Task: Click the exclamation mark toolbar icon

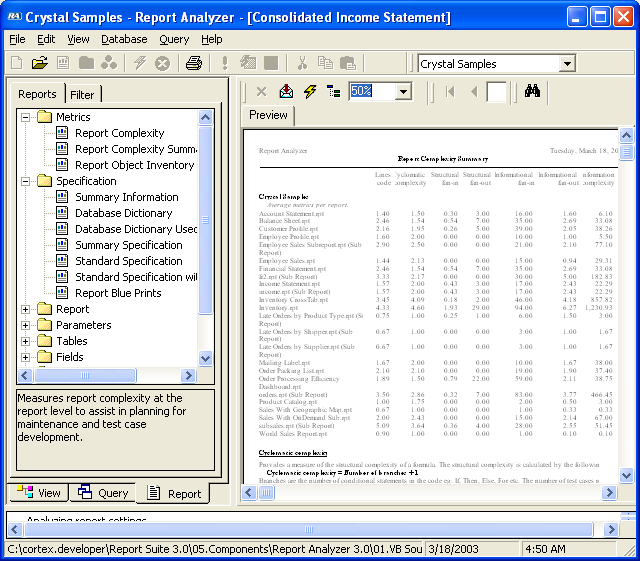Action: pyautogui.click(x=224, y=63)
